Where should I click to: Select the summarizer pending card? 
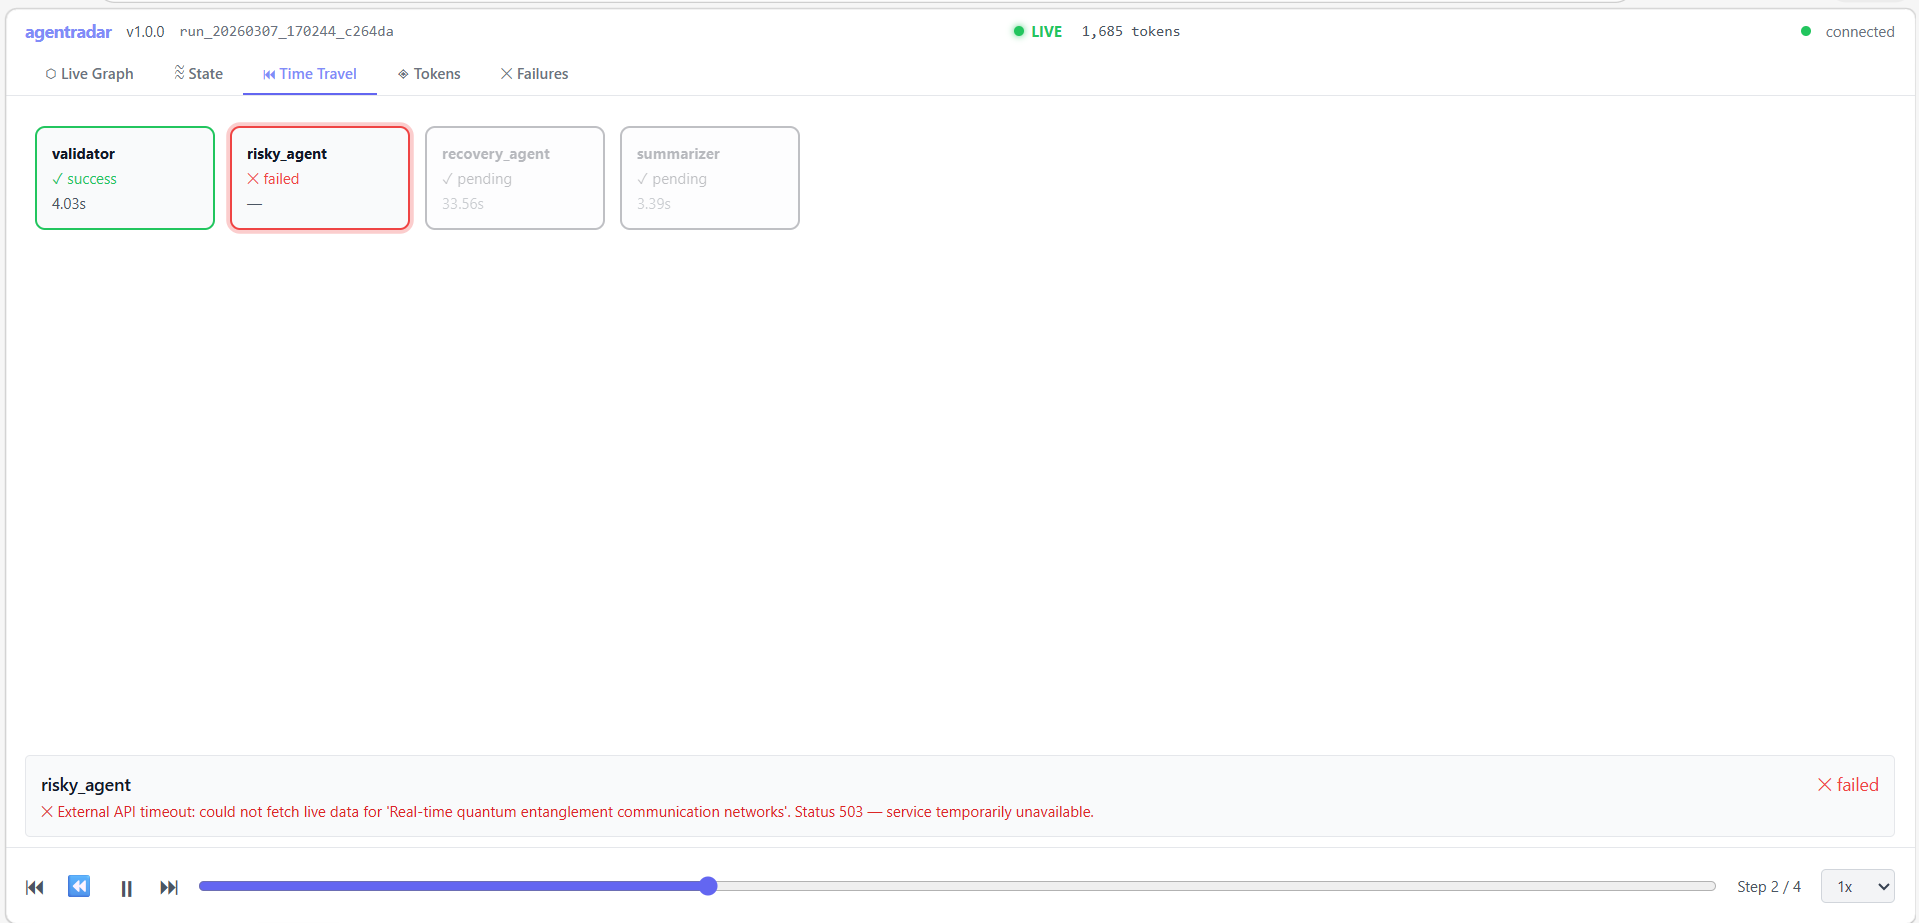click(x=710, y=178)
